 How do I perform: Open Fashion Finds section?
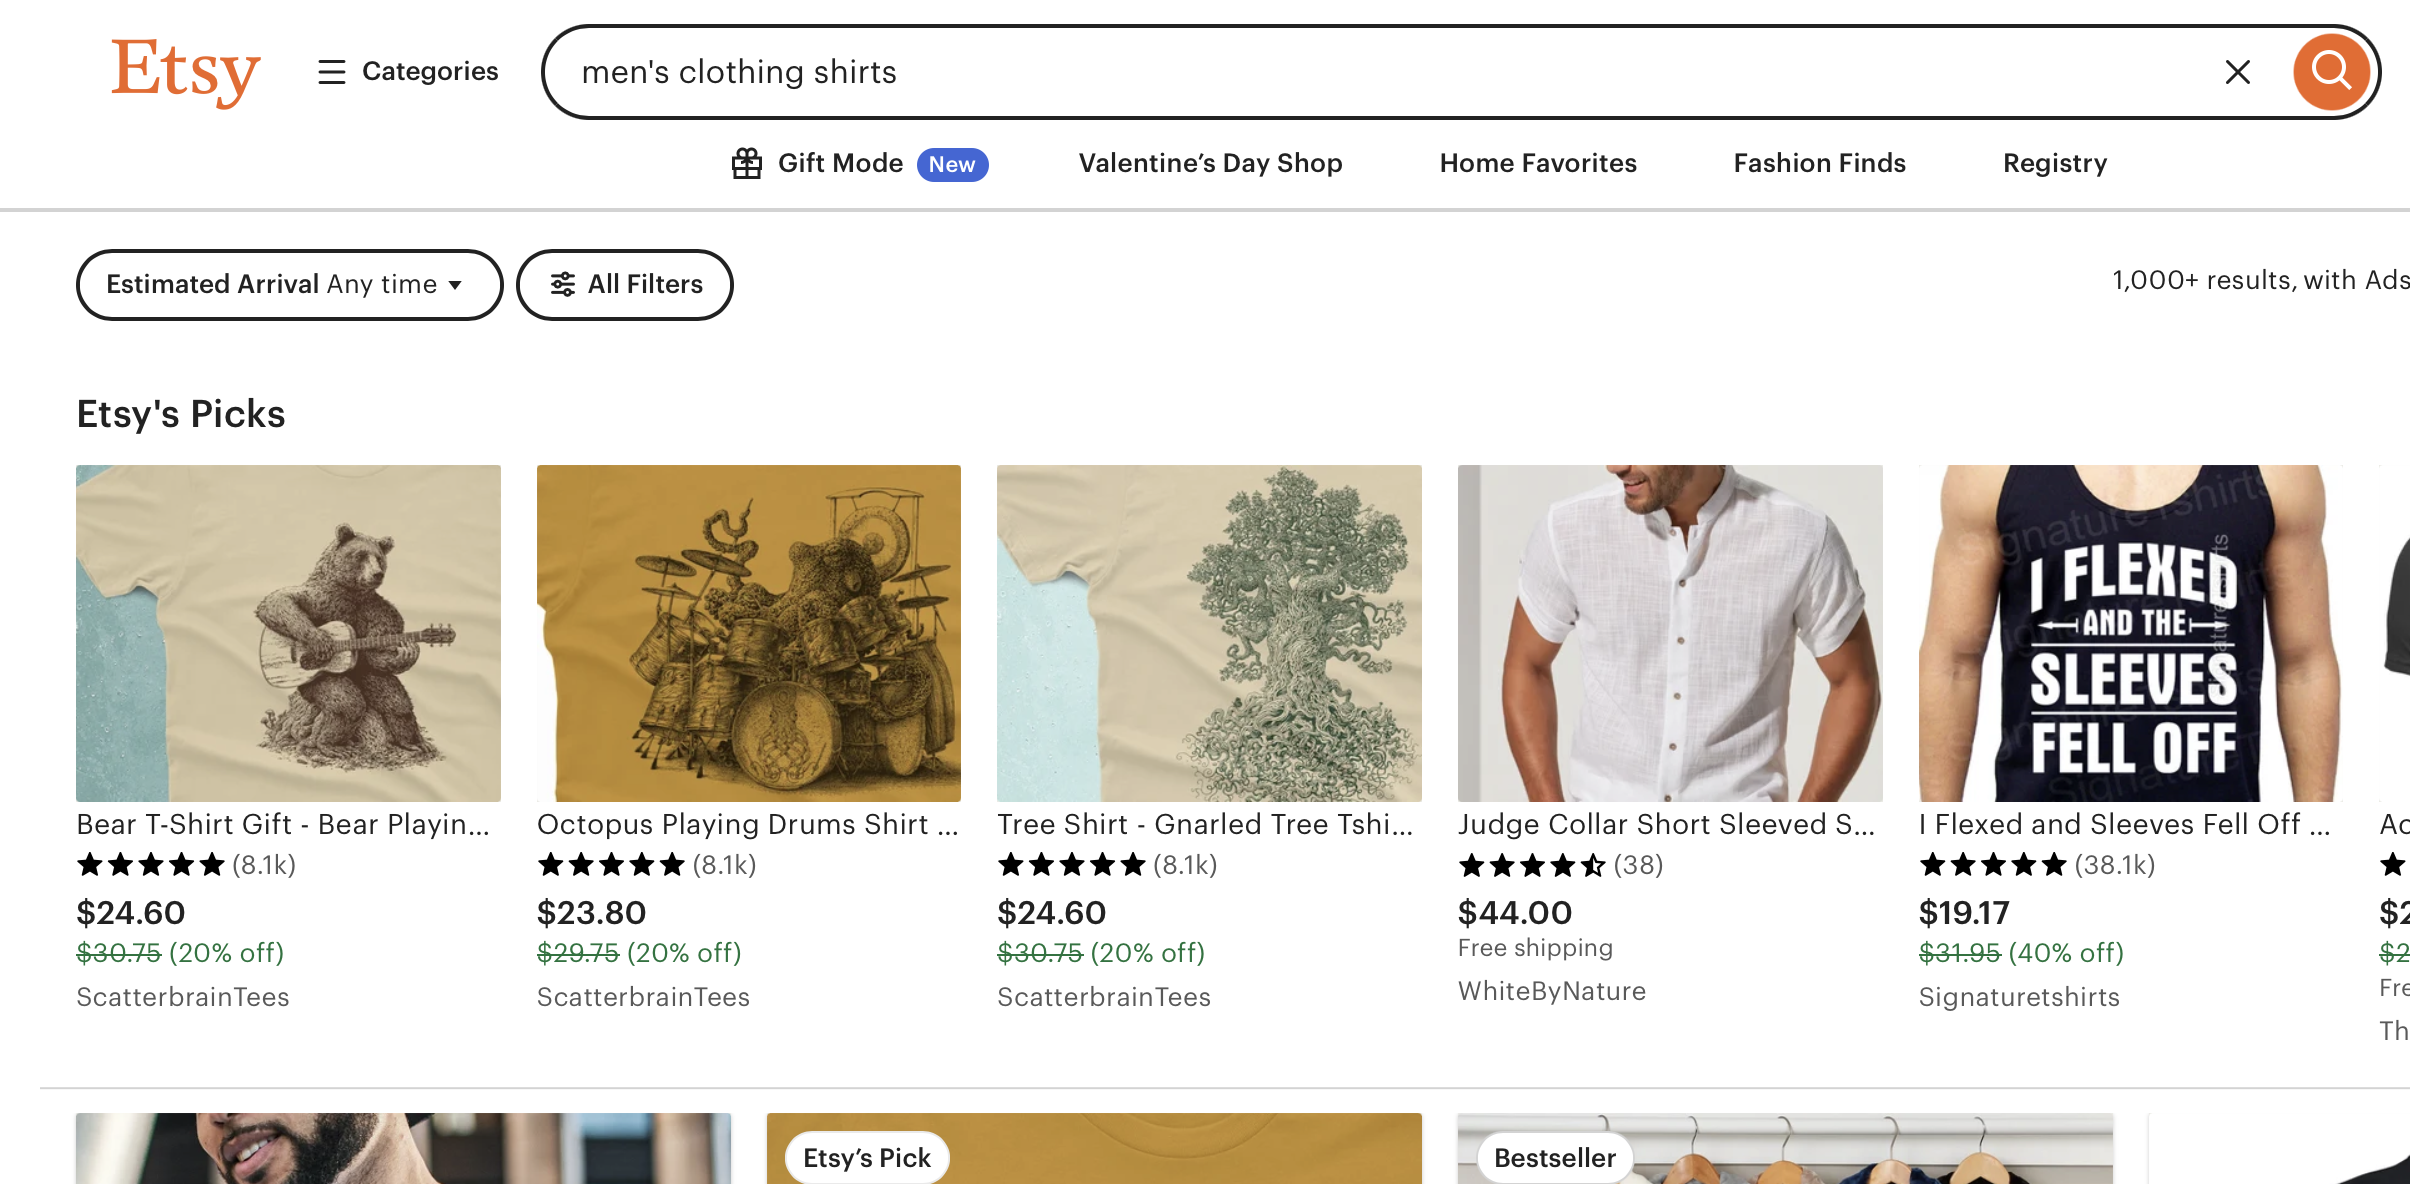click(1819, 163)
